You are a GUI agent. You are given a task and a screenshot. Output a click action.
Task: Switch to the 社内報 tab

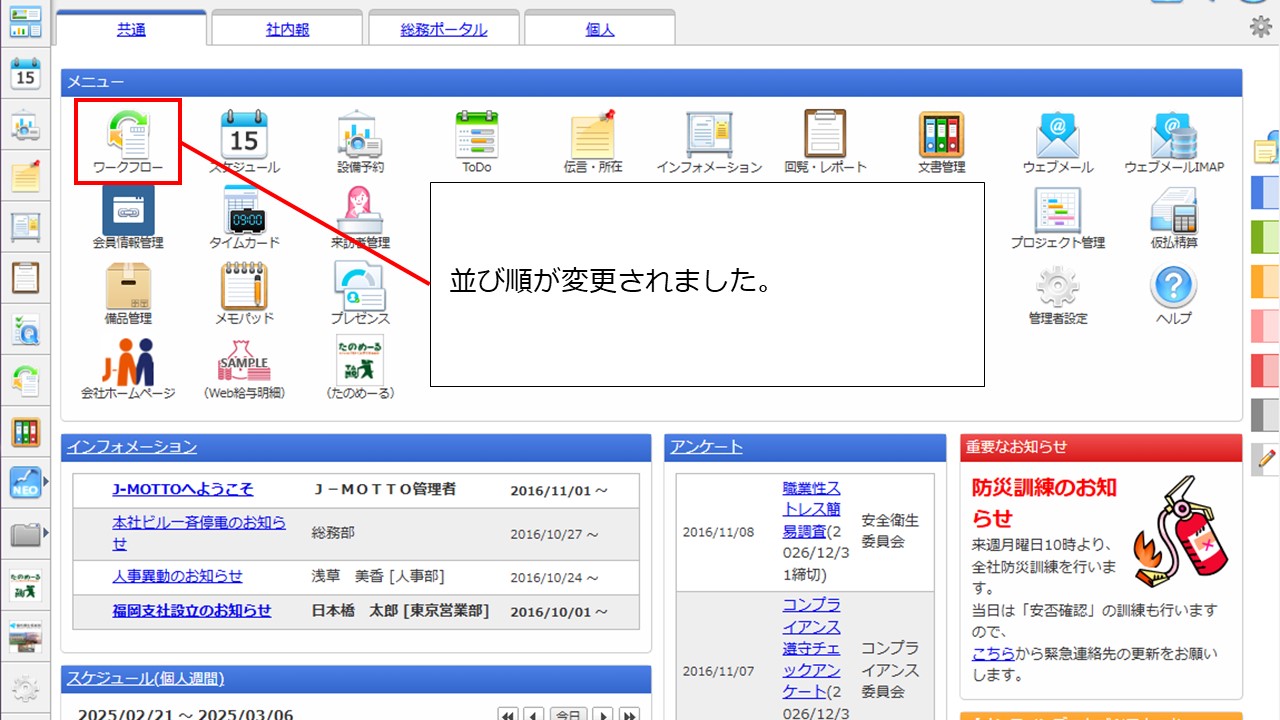[288, 30]
